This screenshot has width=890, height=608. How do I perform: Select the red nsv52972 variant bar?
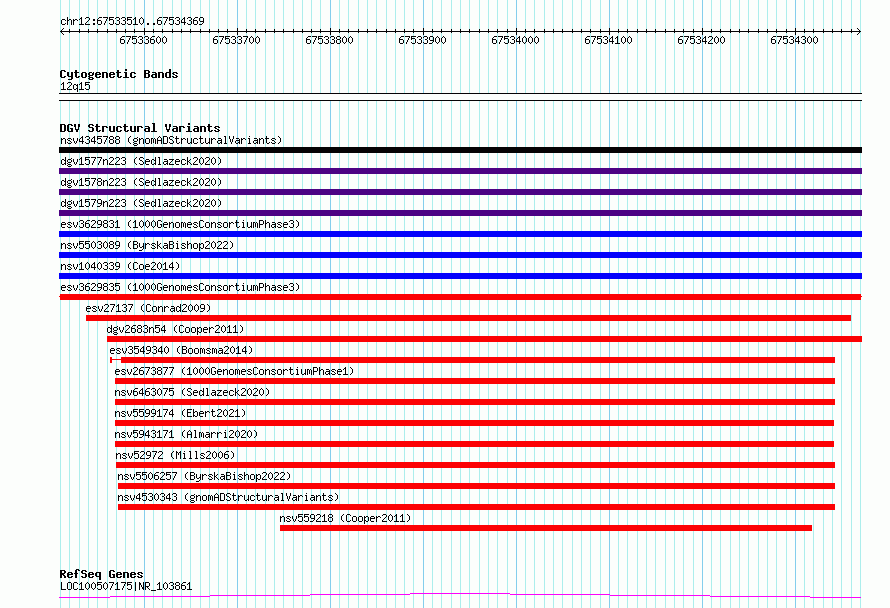[x=476, y=465]
